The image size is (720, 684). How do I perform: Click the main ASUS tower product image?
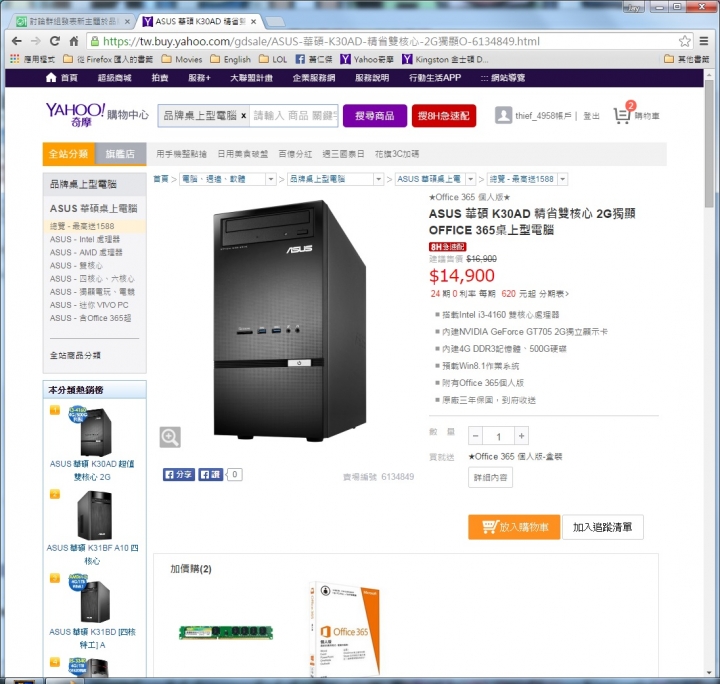[x=290, y=320]
